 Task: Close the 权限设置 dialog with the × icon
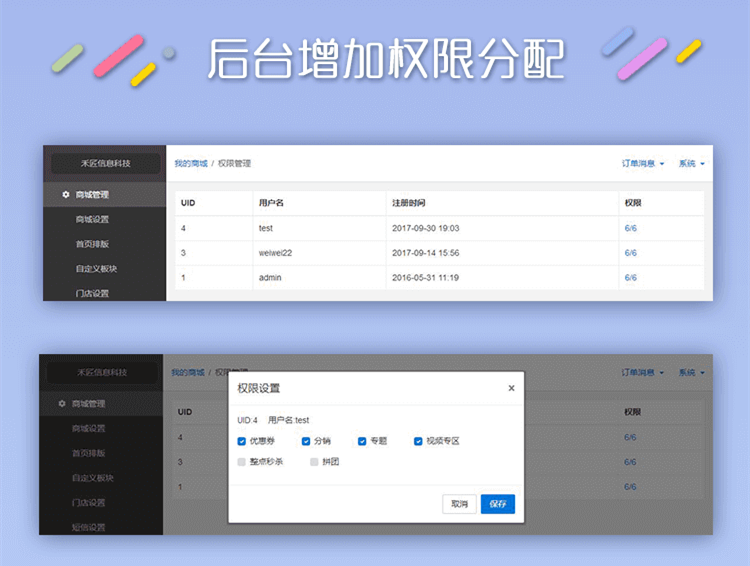pyautogui.click(x=511, y=388)
